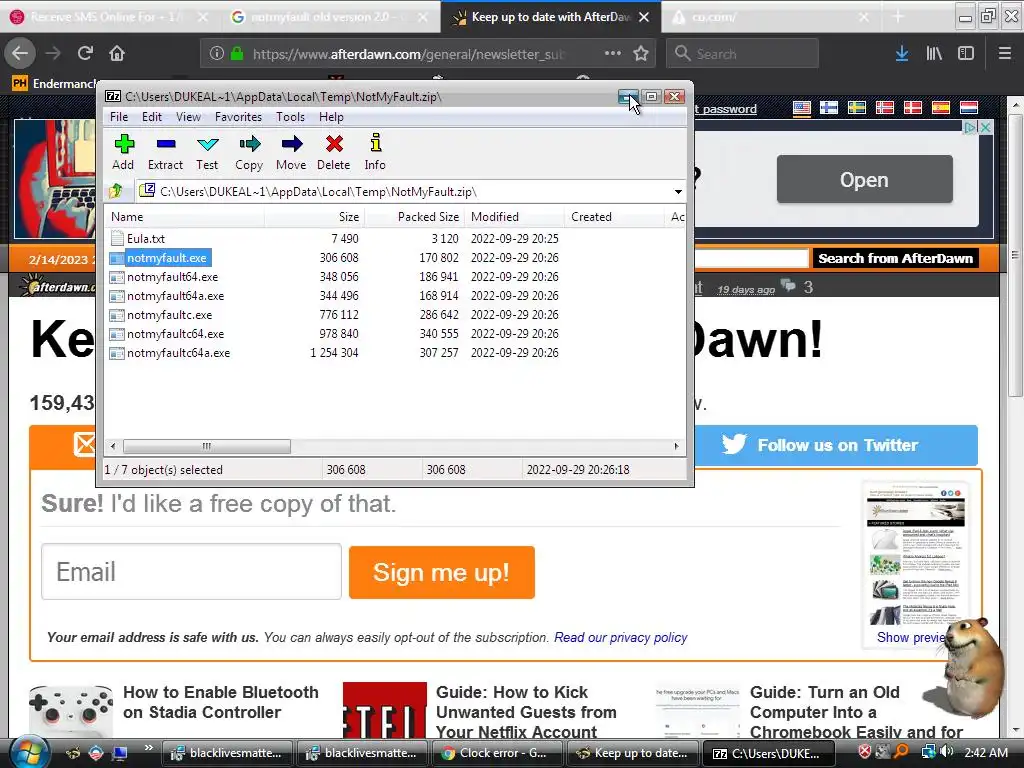This screenshot has height=768, width=1024.
Task: Click the Email input field
Action: [x=191, y=571]
